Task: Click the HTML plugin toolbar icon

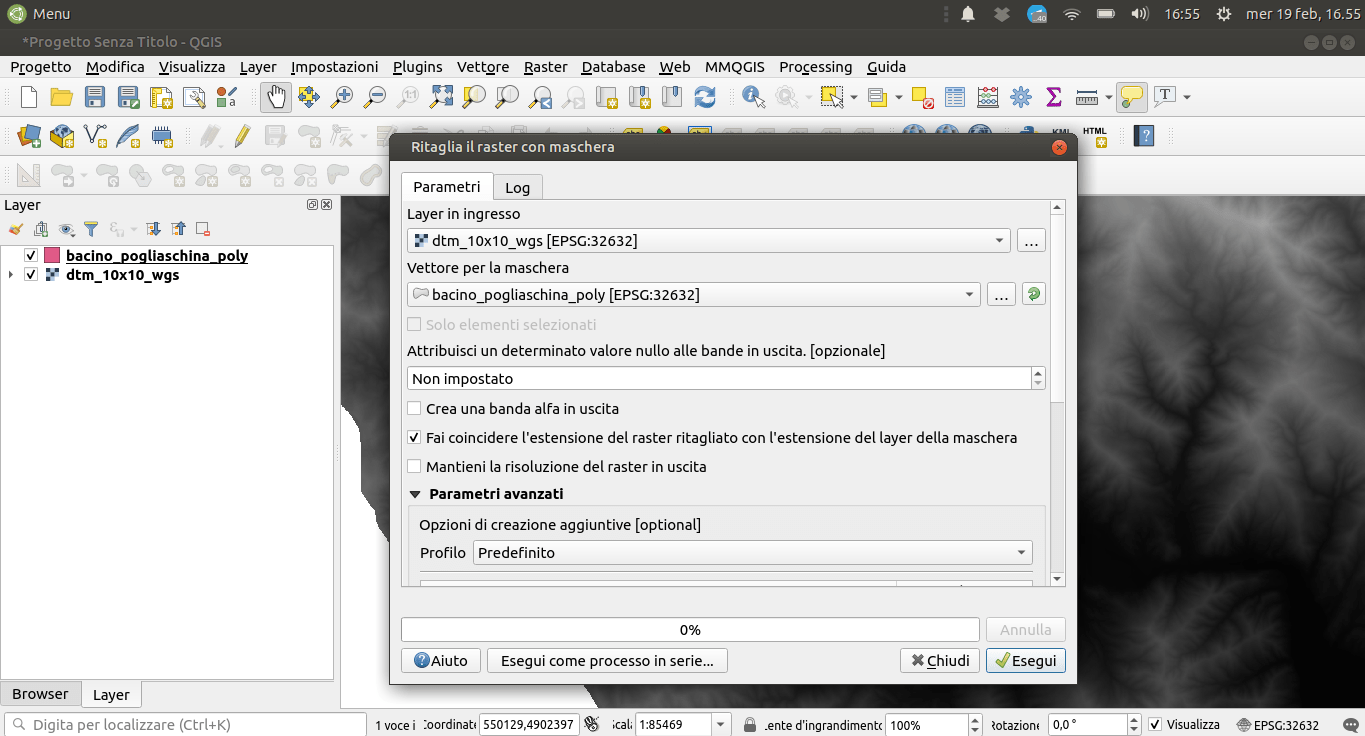Action: coord(1095,136)
